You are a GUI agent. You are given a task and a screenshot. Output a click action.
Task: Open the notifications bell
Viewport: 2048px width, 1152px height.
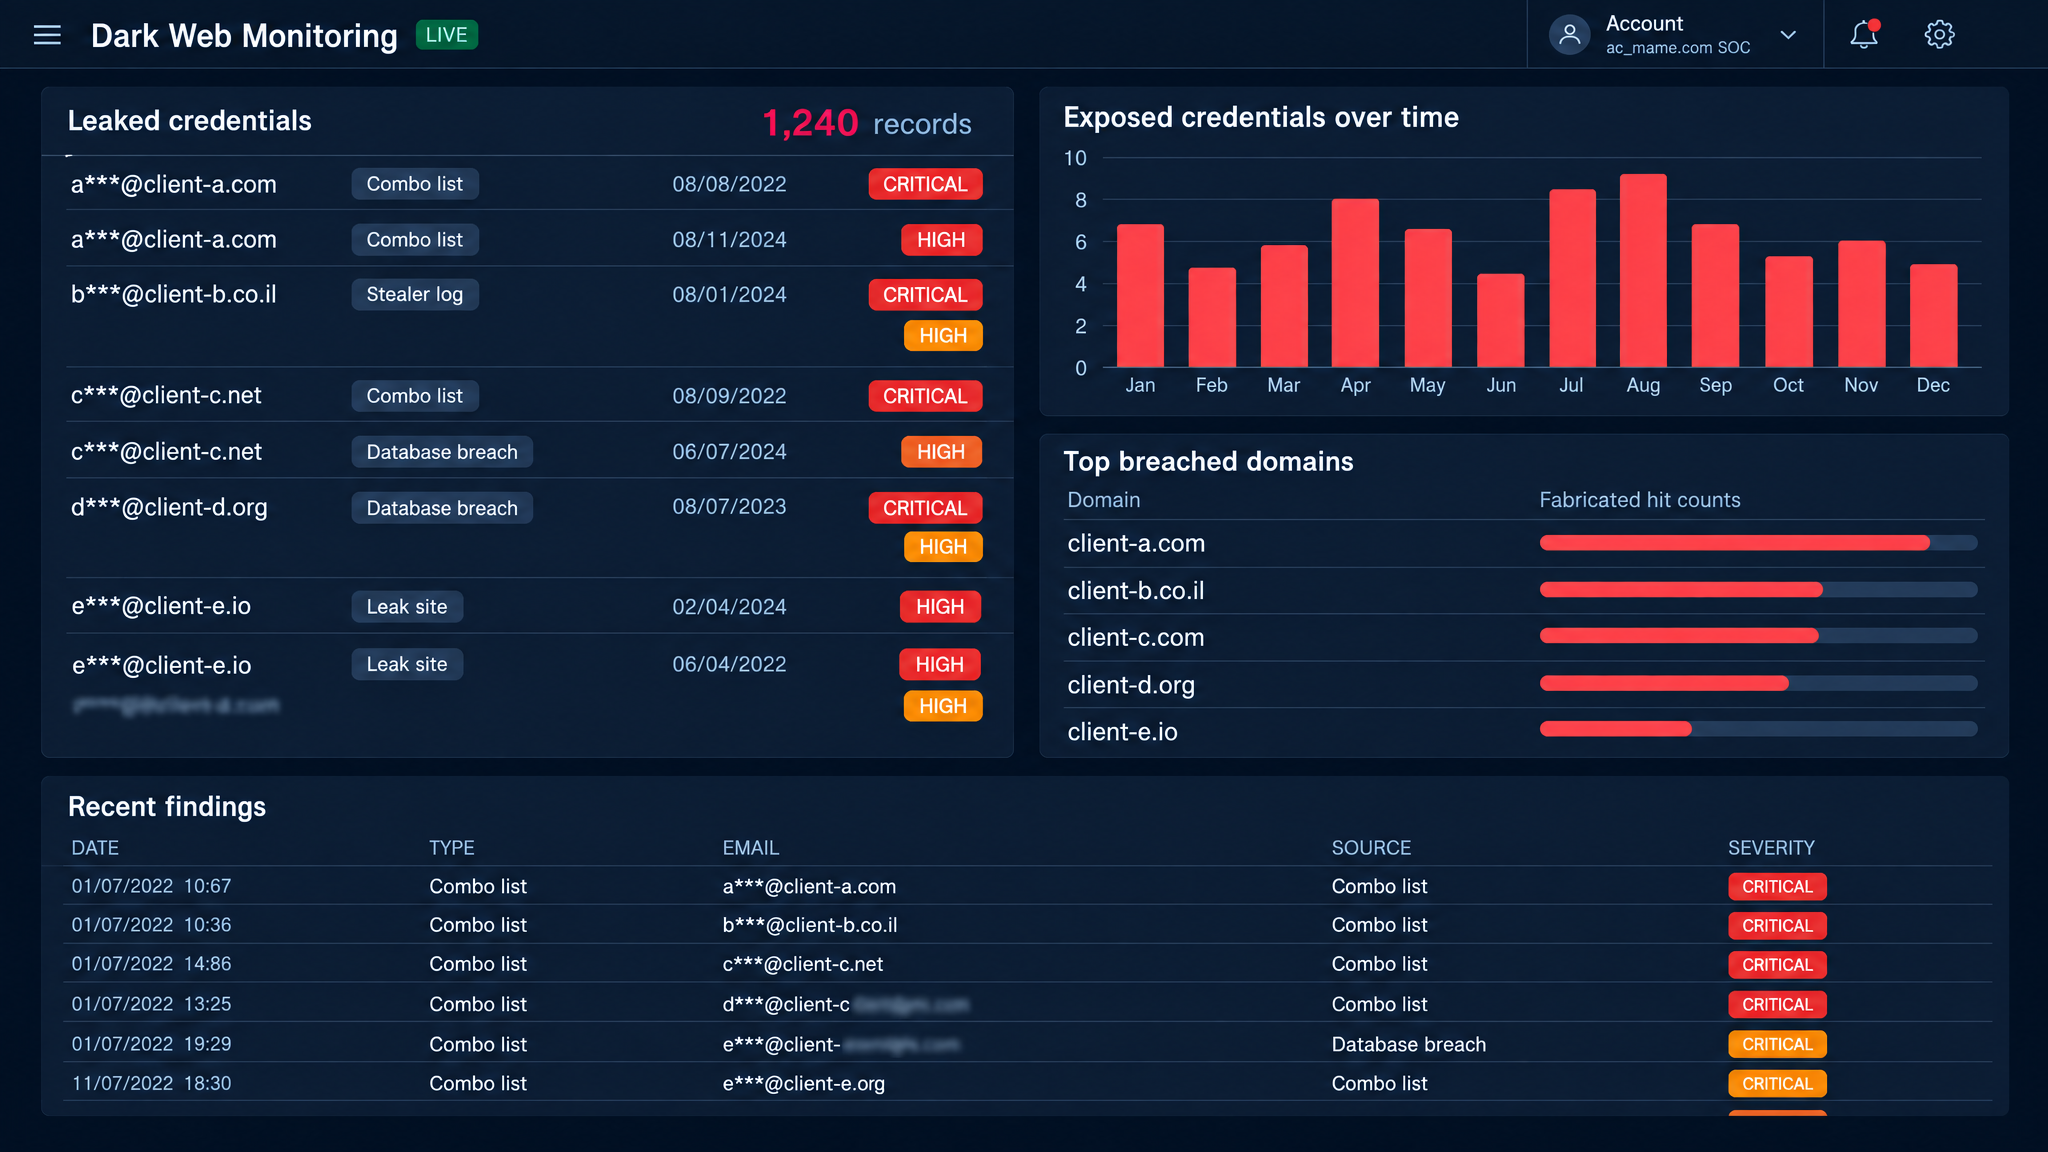[x=1864, y=35]
